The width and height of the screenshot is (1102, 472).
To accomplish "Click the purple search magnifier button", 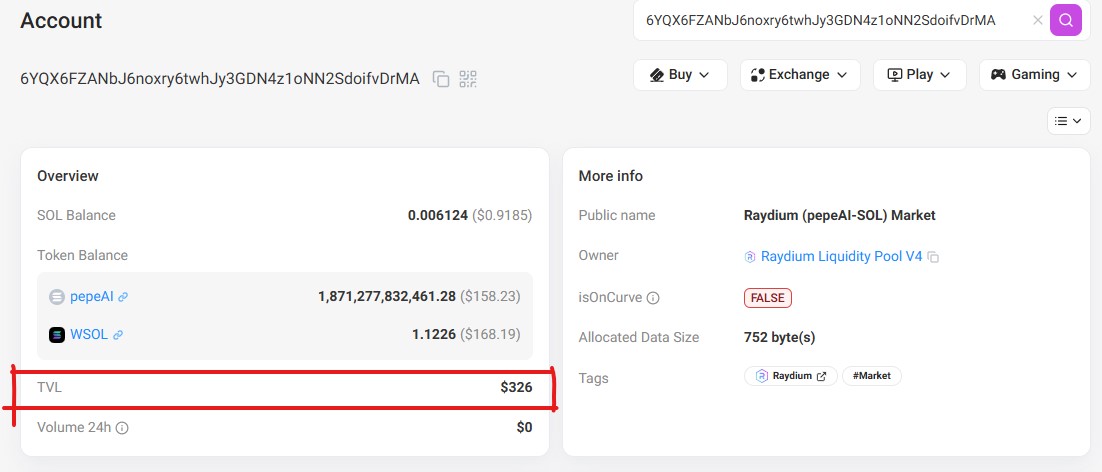I will [x=1065, y=20].
